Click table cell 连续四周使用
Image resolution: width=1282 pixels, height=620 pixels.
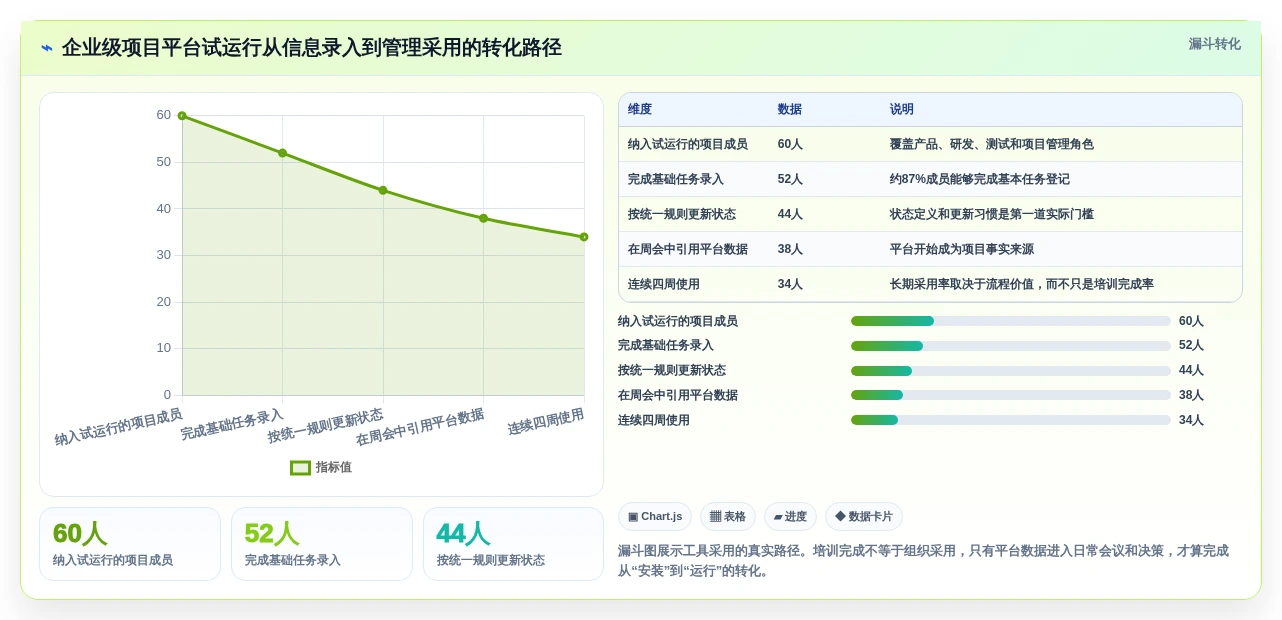coord(664,284)
